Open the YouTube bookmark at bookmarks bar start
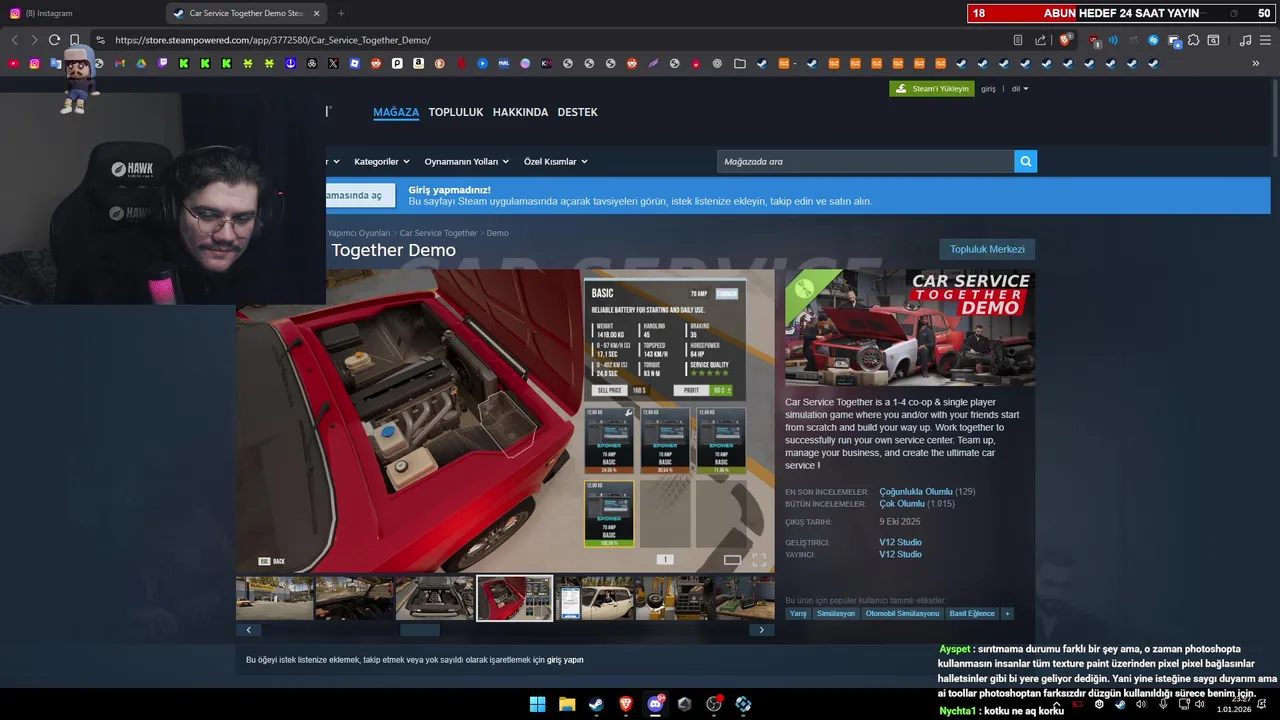Screen dimensions: 1280x720 (13, 63)
